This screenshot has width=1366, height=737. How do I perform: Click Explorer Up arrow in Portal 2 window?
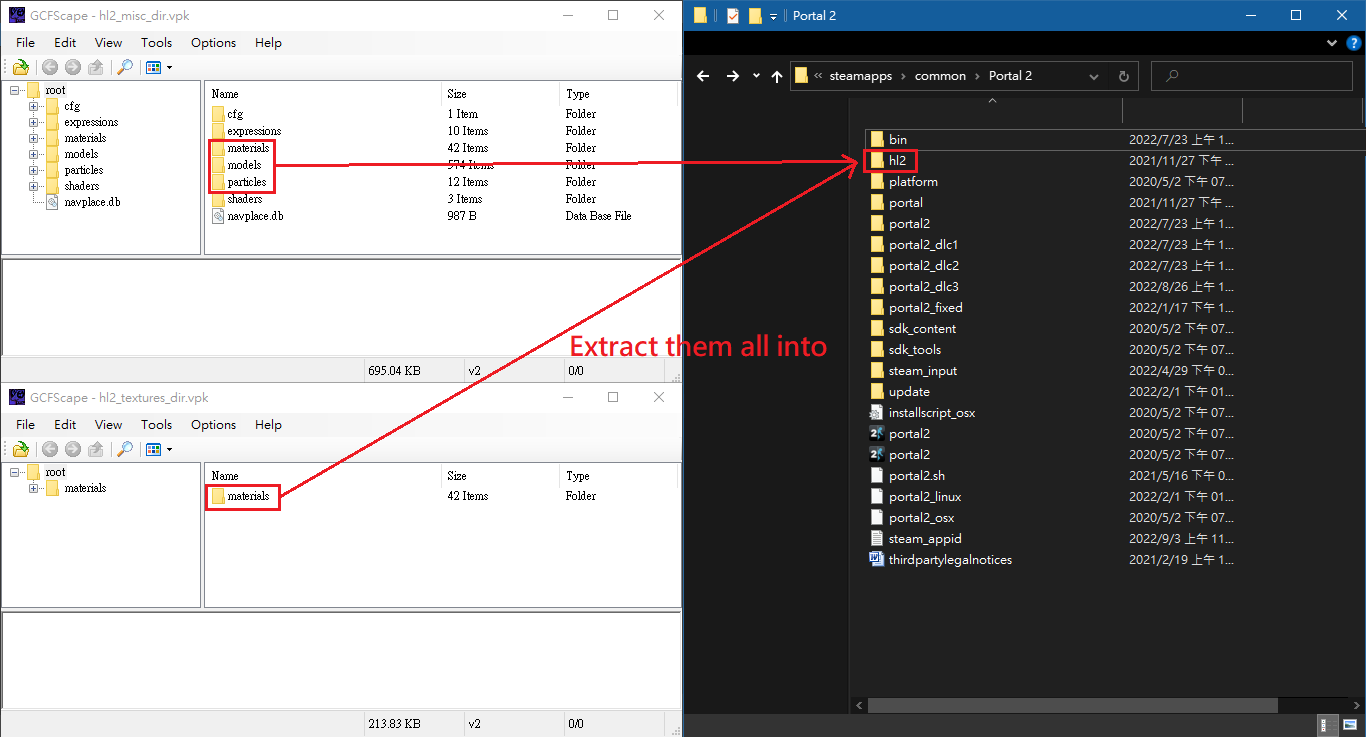pyautogui.click(x=777, y=76)
